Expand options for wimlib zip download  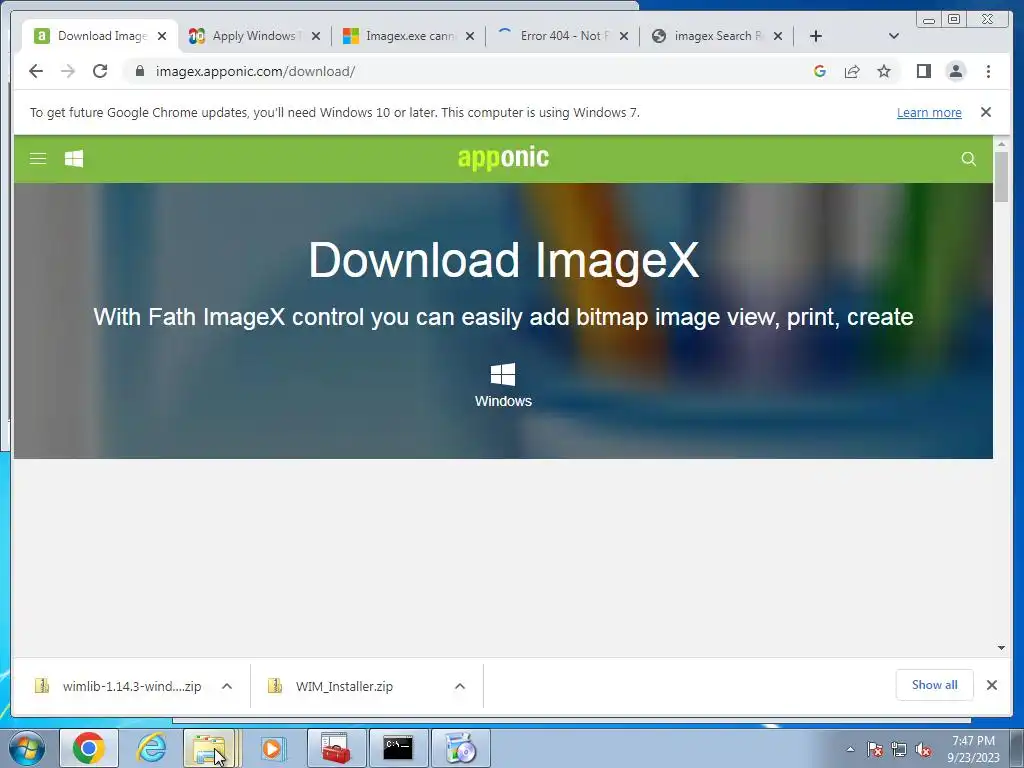227,686
